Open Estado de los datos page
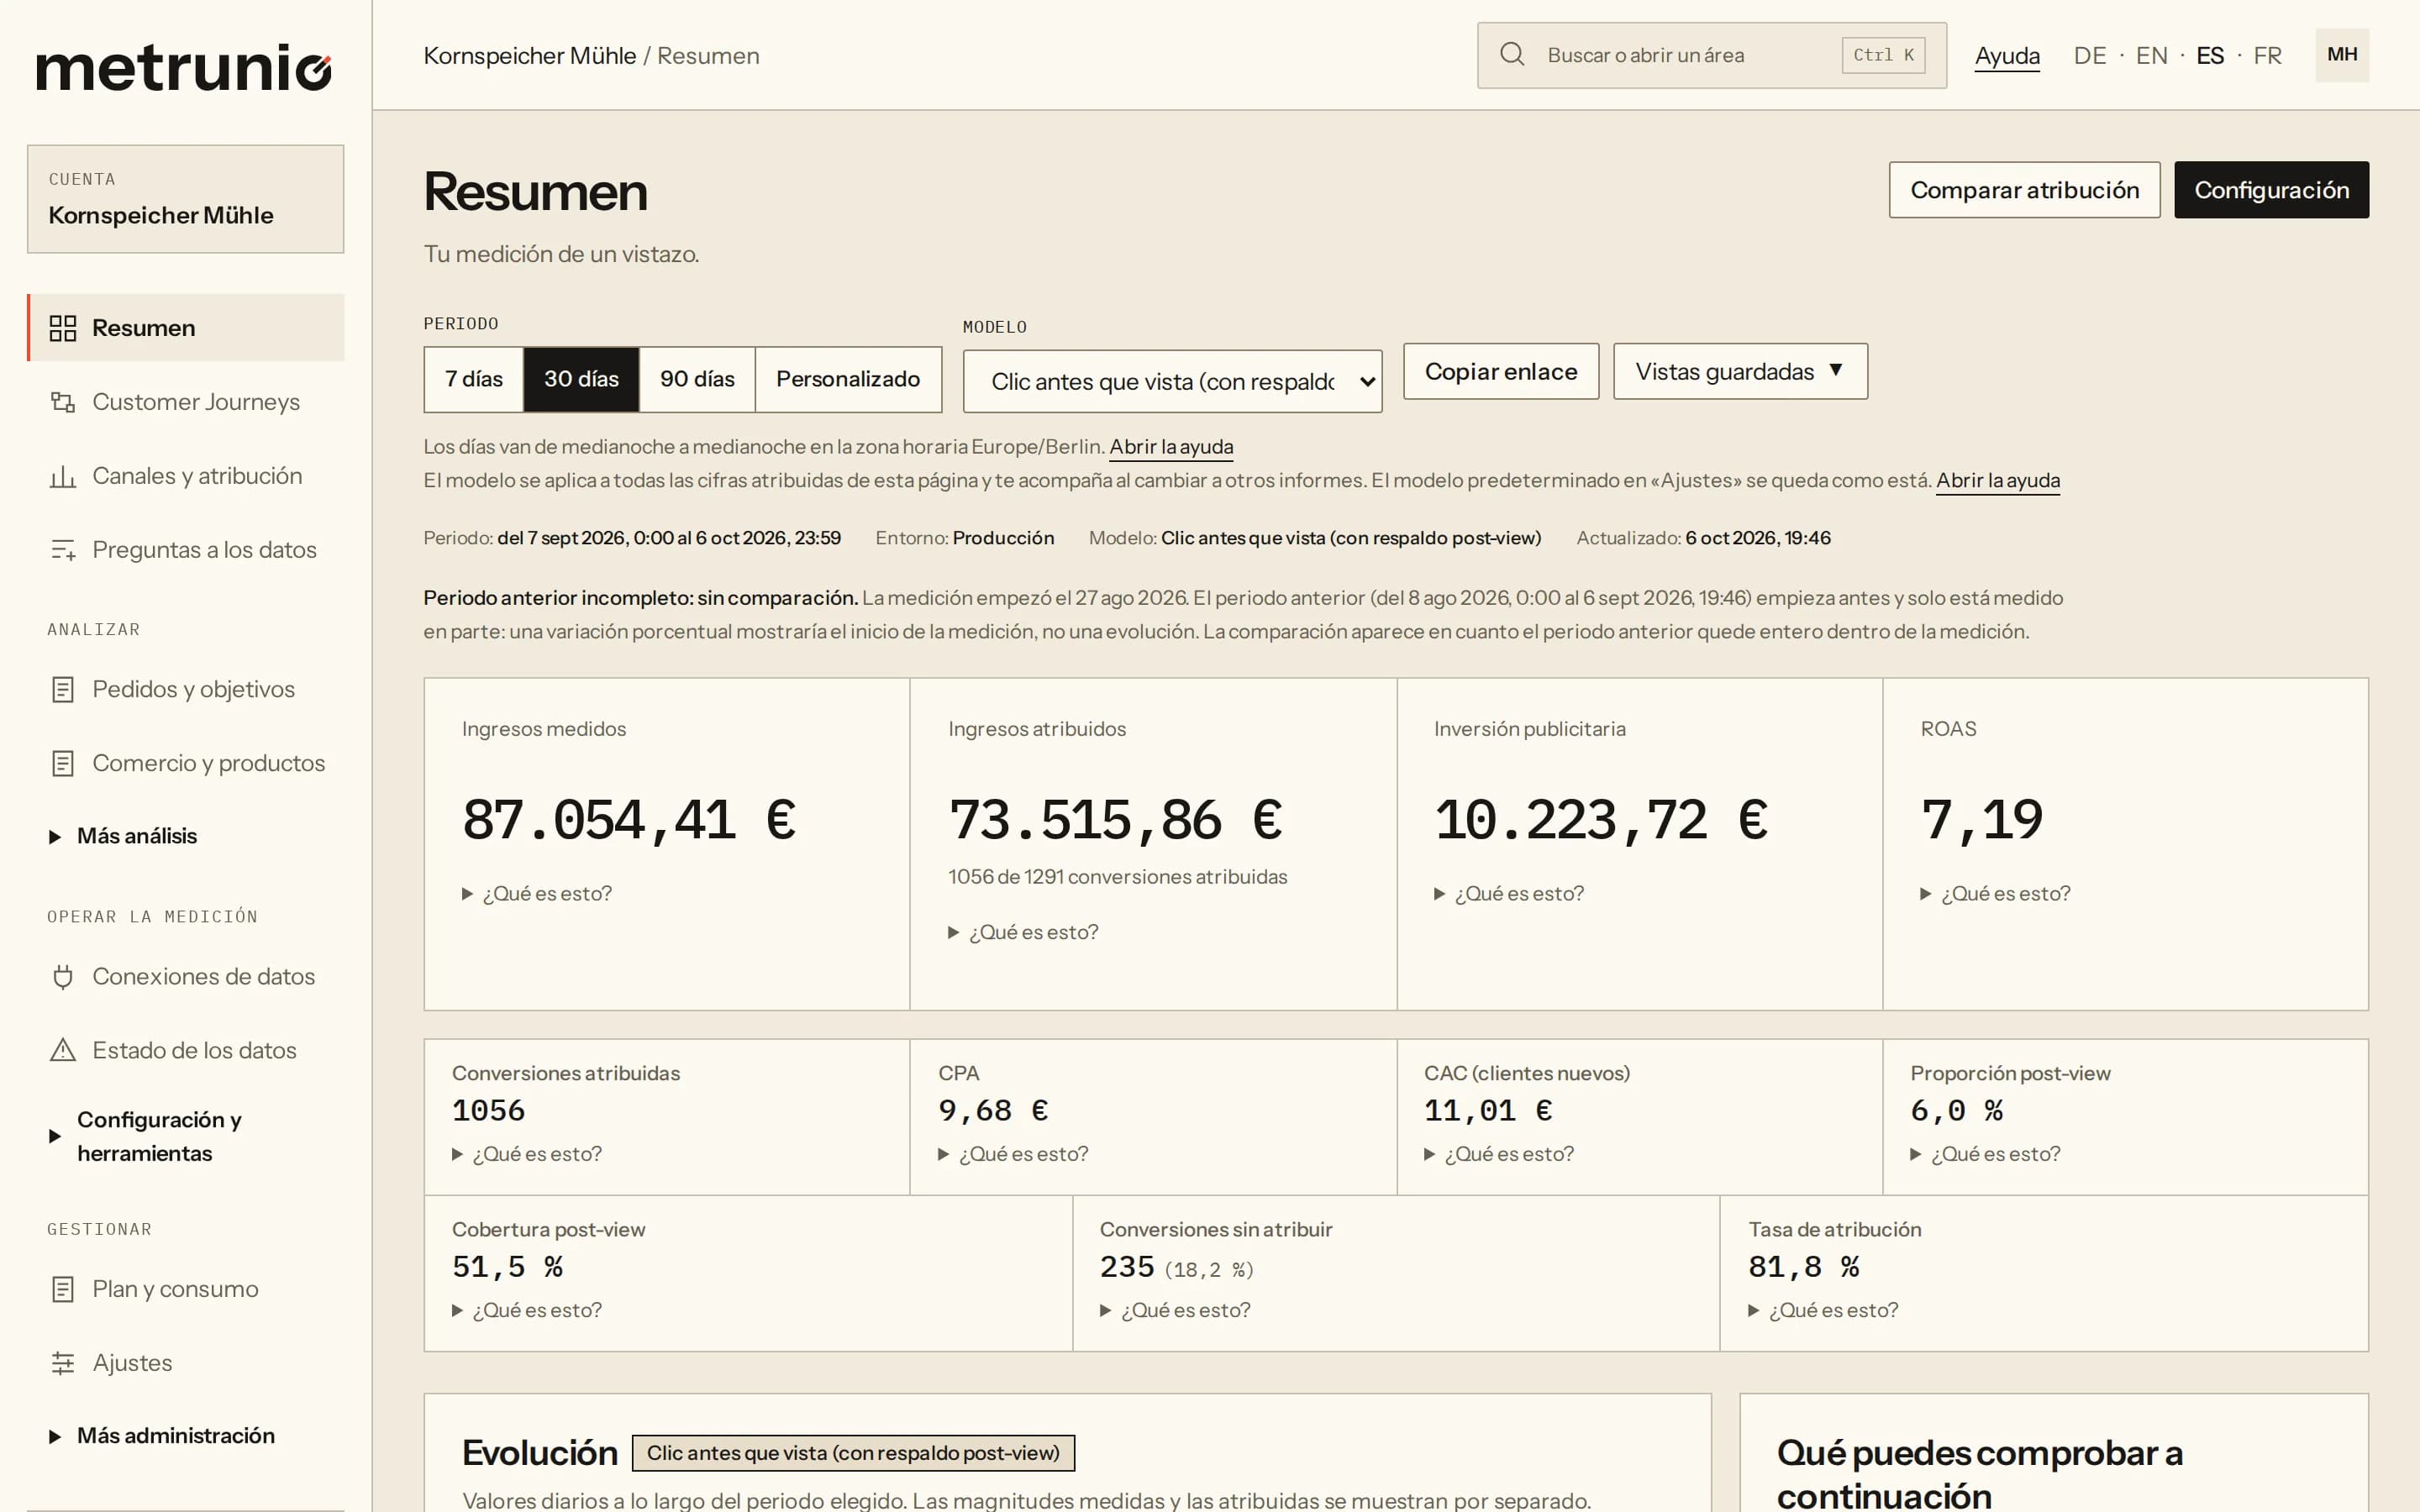This screenshot has height=1512, width=2420. pos(186,1050)
